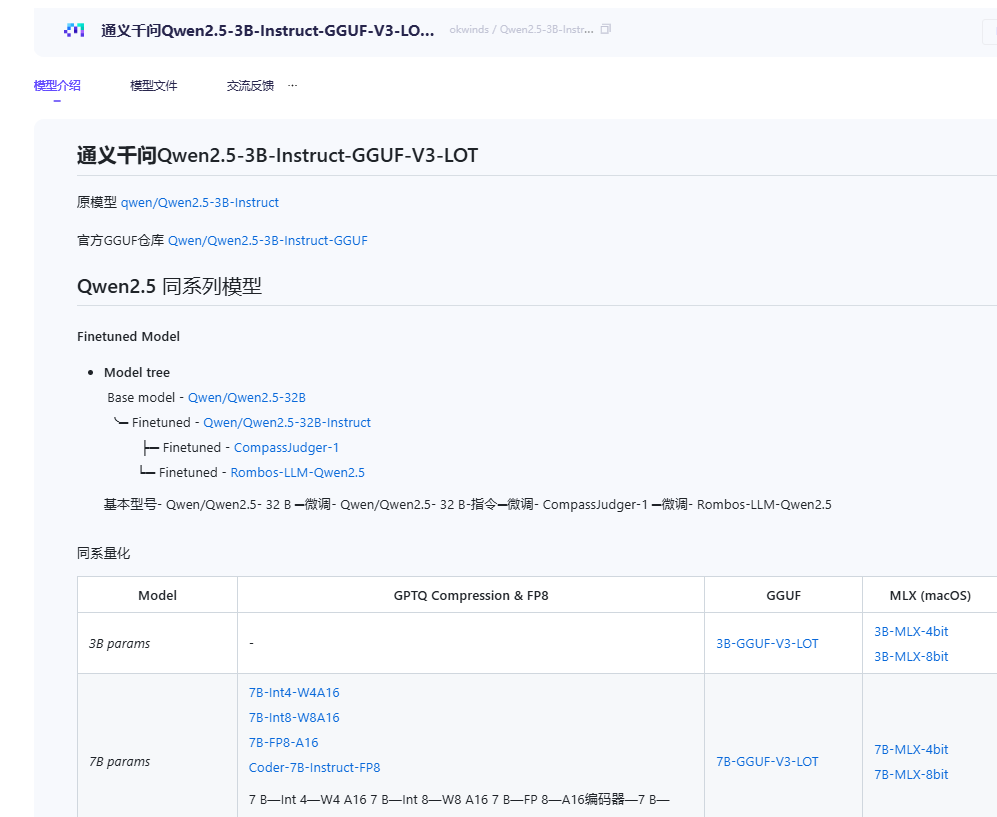997x817 pixels.
Task: Open the CompassJudger-1 link
Action: click(286, 448)
